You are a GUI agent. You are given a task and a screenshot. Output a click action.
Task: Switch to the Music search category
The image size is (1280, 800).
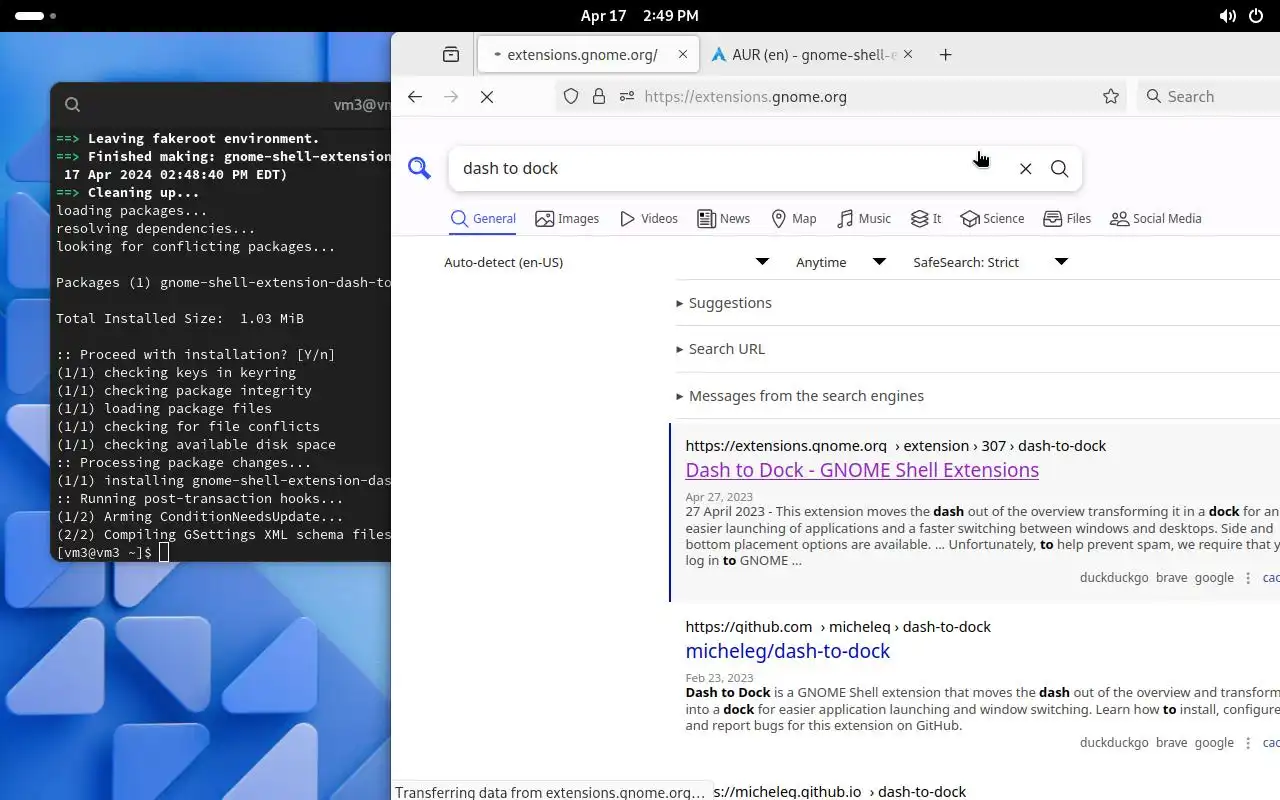(864, 219)
